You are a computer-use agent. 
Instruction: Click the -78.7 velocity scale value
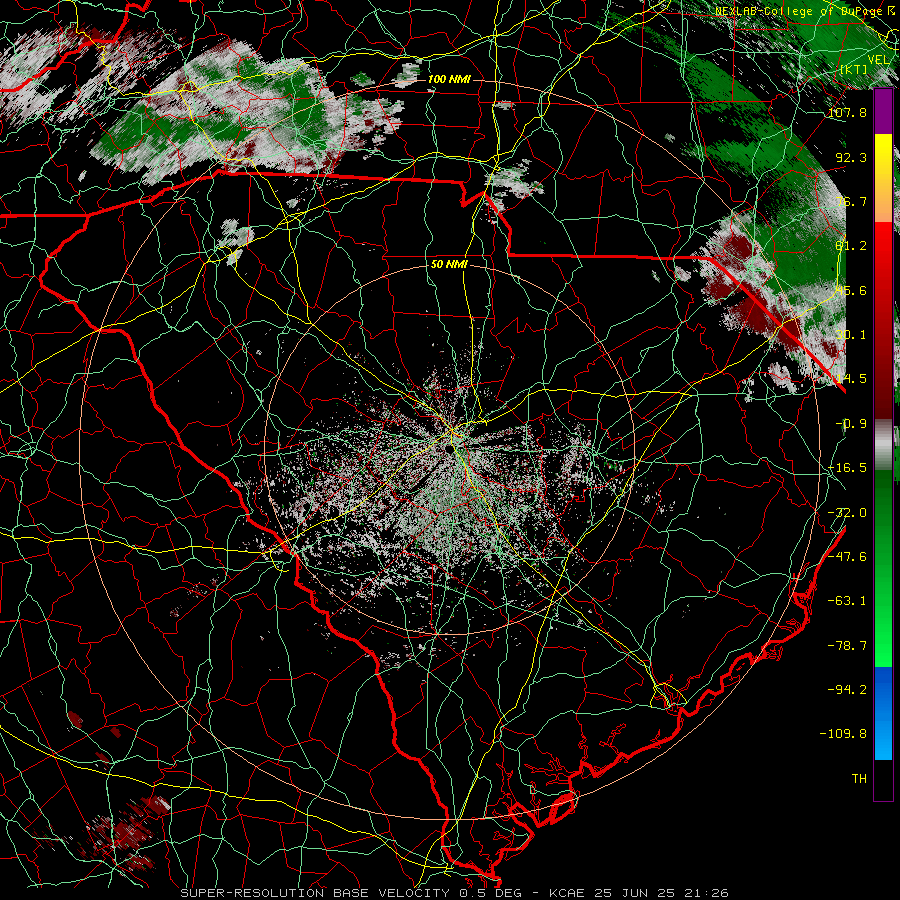(x=847, y=646)
